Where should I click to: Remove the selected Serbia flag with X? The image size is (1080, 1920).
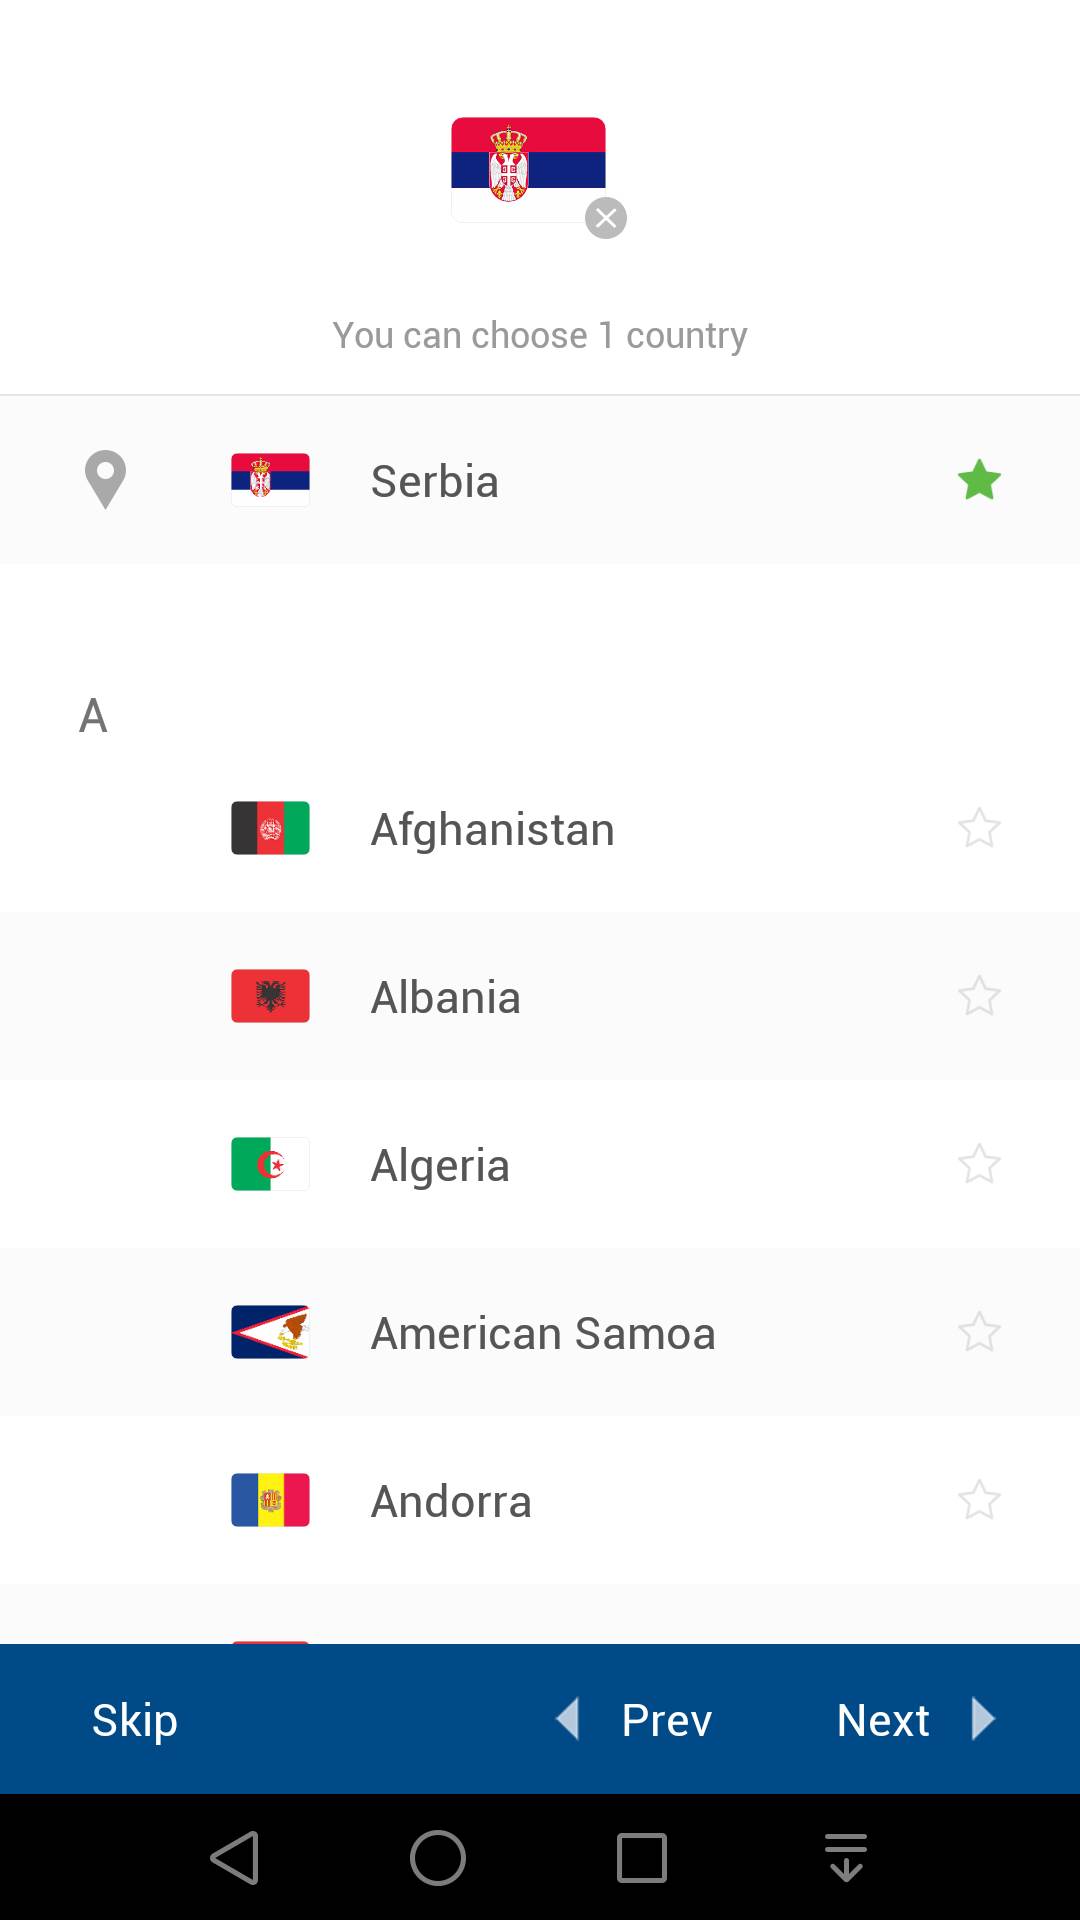click(606, 218)
